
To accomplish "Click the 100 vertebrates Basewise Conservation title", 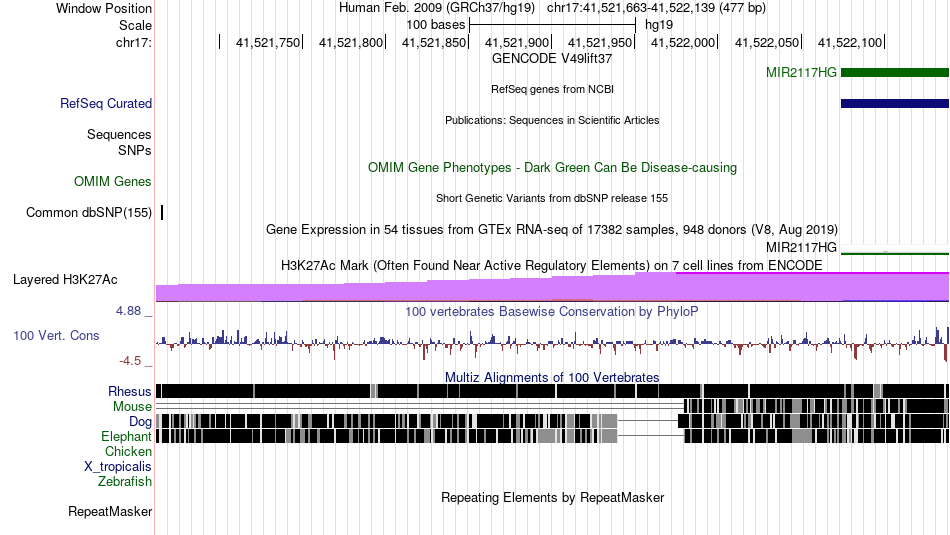I will point(552,311).
